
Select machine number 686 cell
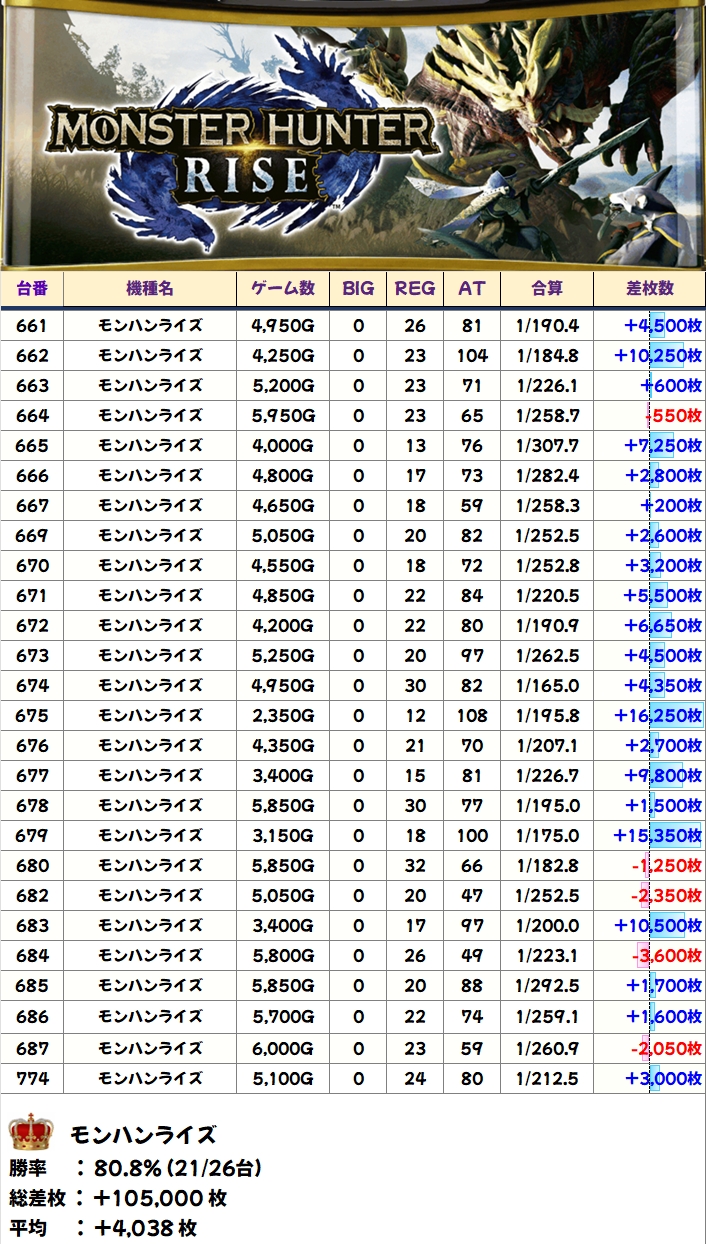[x=32, y=1016]
